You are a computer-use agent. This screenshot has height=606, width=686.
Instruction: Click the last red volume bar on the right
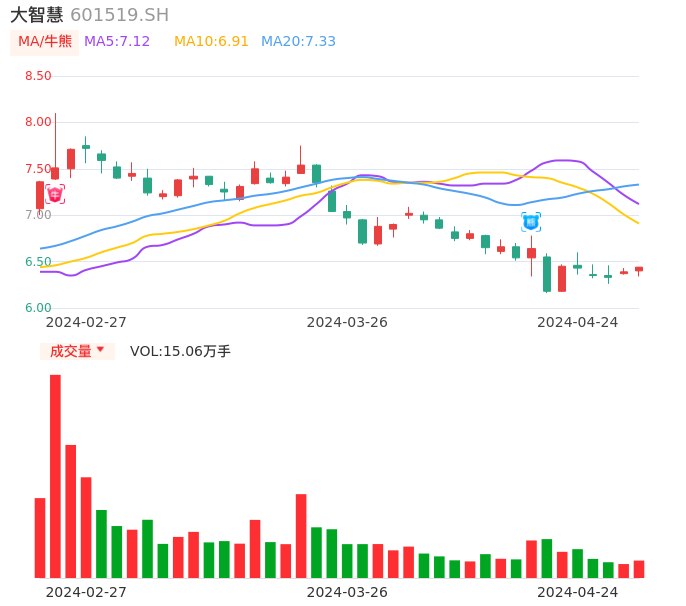click(639, 569)
